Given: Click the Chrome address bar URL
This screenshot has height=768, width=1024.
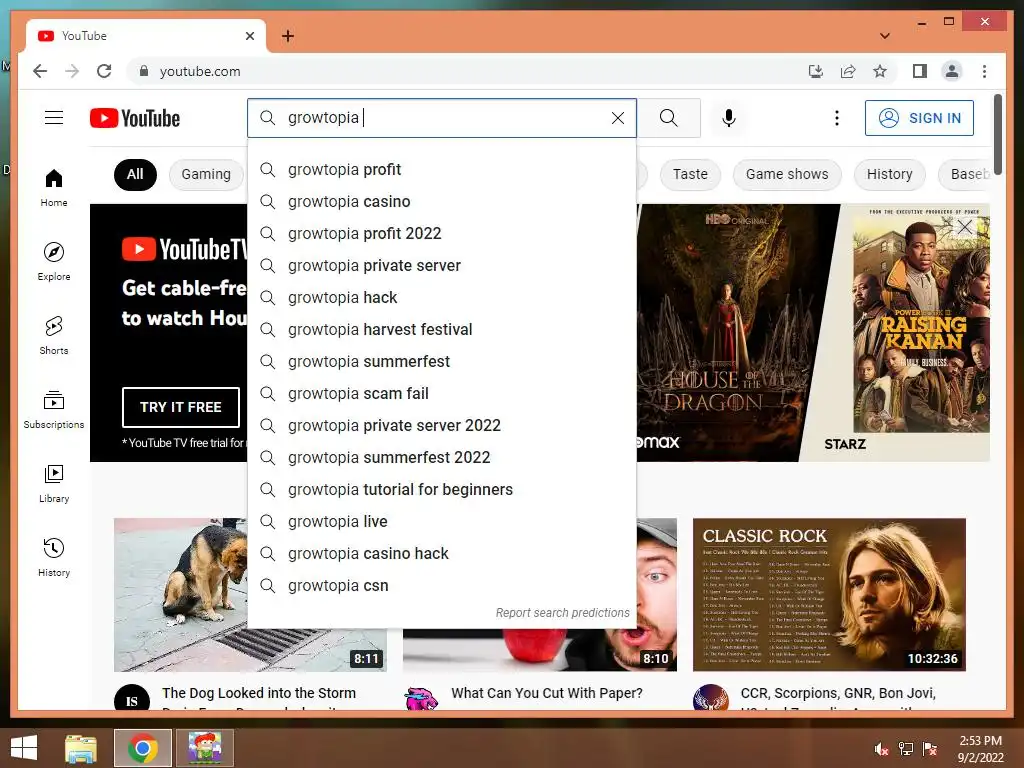Looking at the screenshot, I should tap(200, 71).
